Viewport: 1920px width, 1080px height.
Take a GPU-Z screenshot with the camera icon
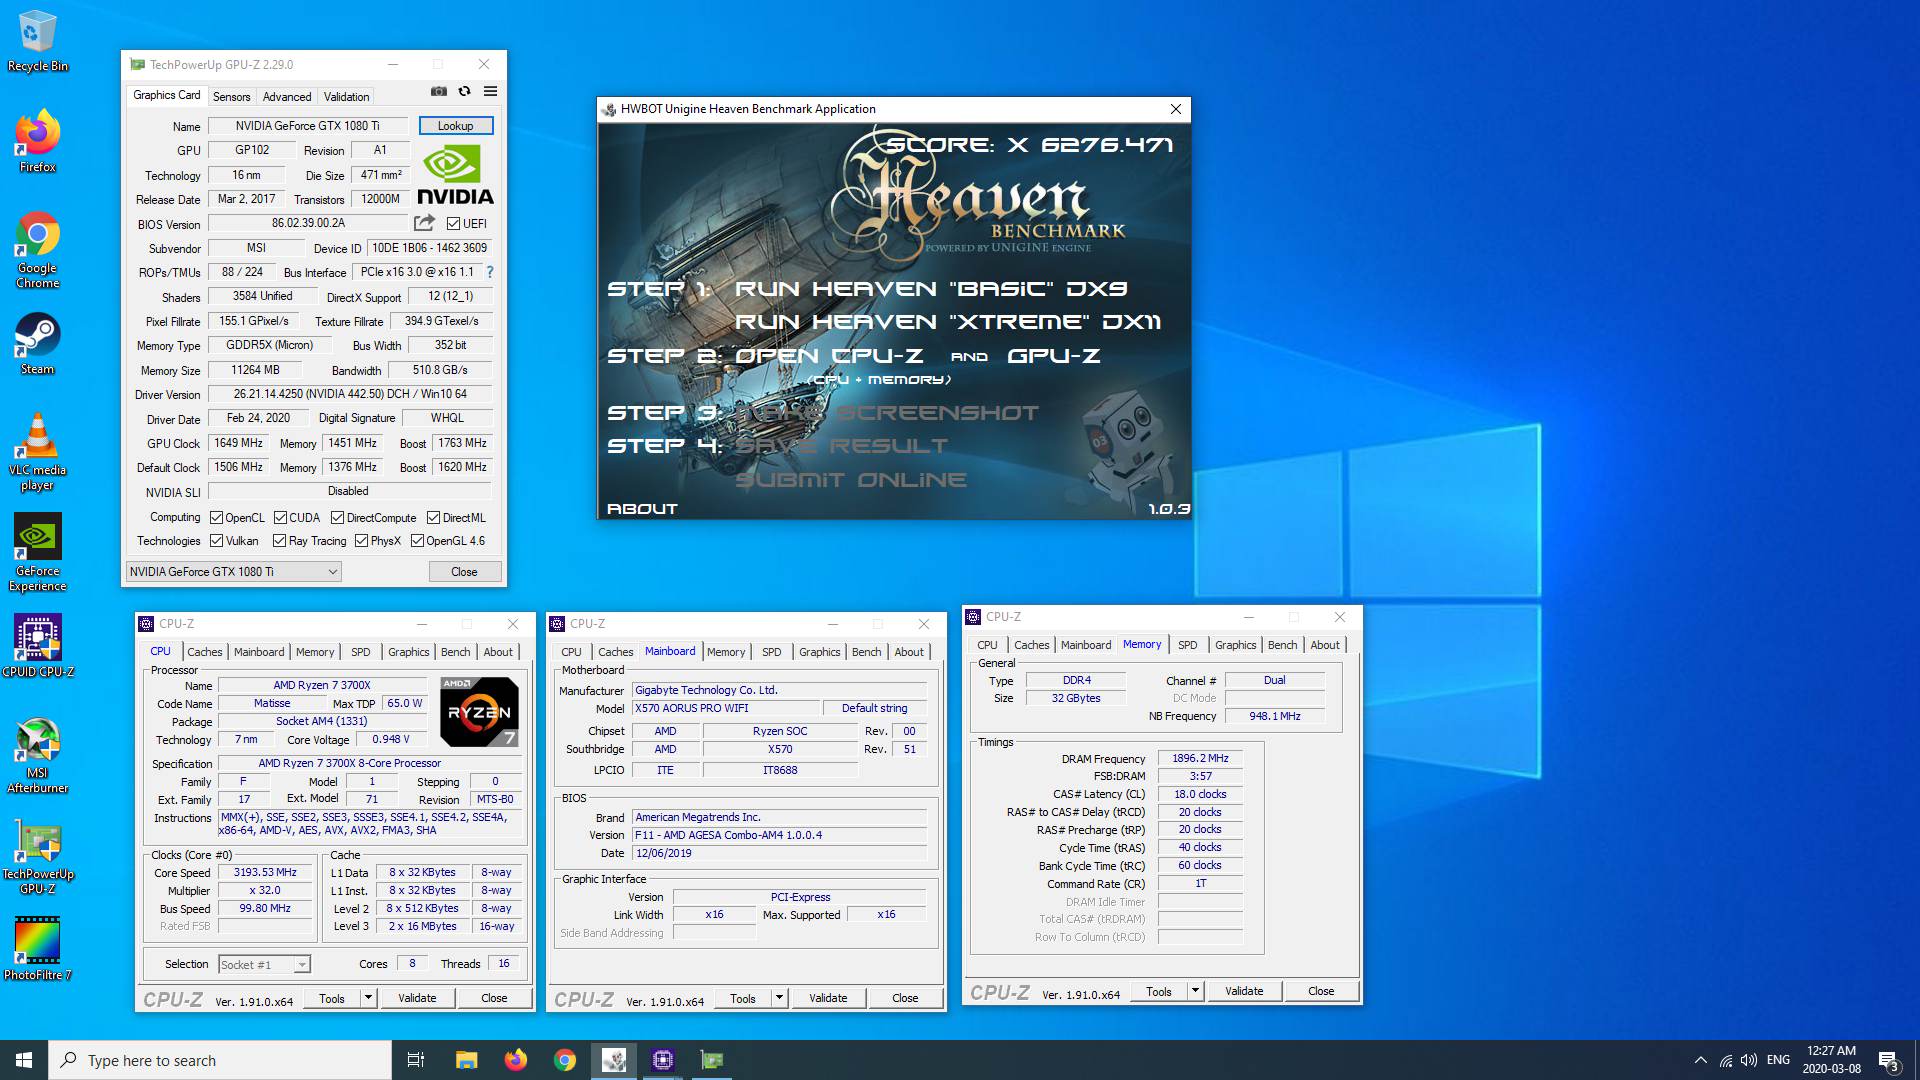click(439, 91)
